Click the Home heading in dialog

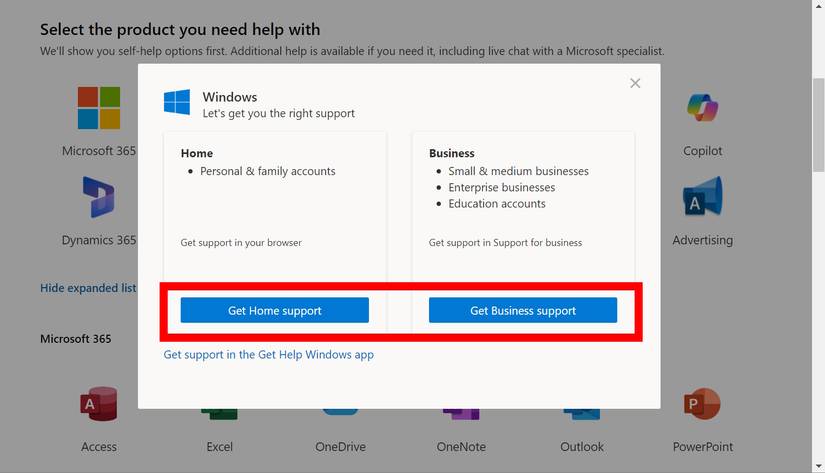click(x=197, y=153)
